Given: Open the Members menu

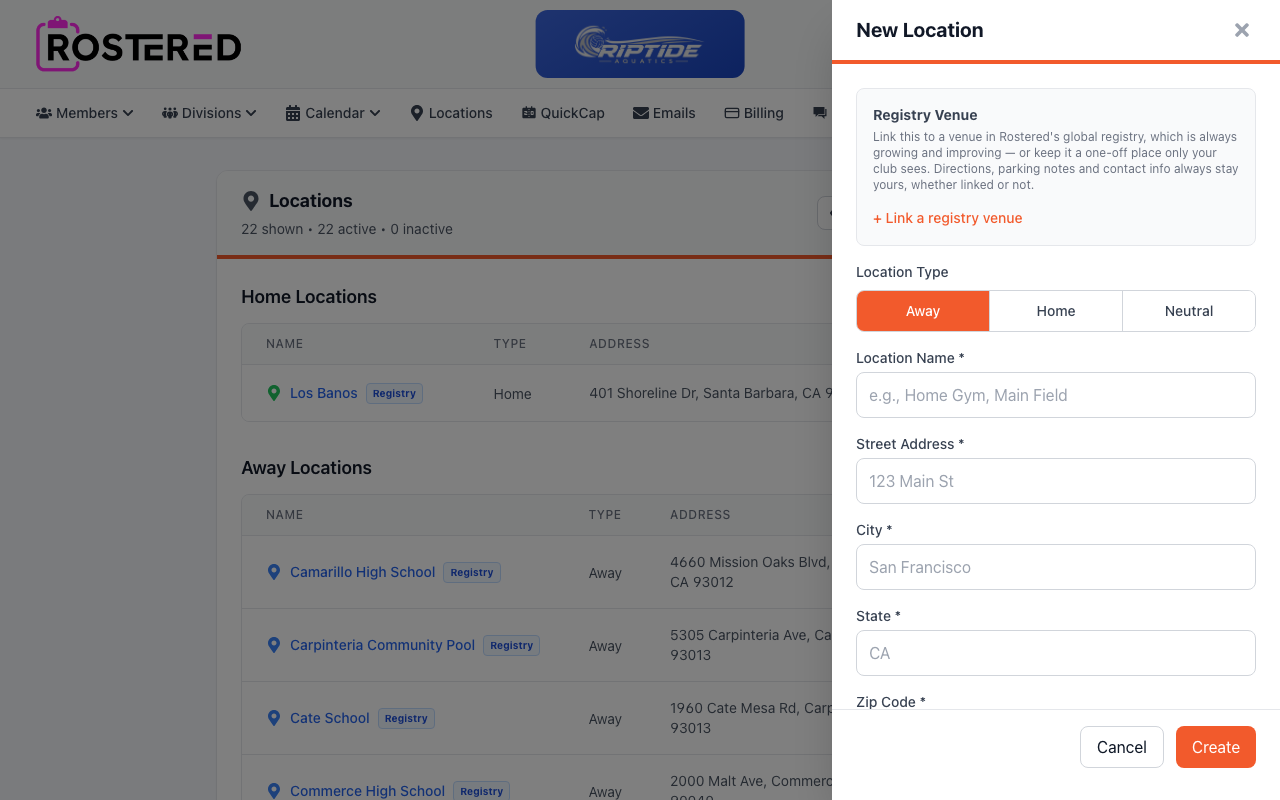Looking at the screenshot, I should (x=85, y=113).
